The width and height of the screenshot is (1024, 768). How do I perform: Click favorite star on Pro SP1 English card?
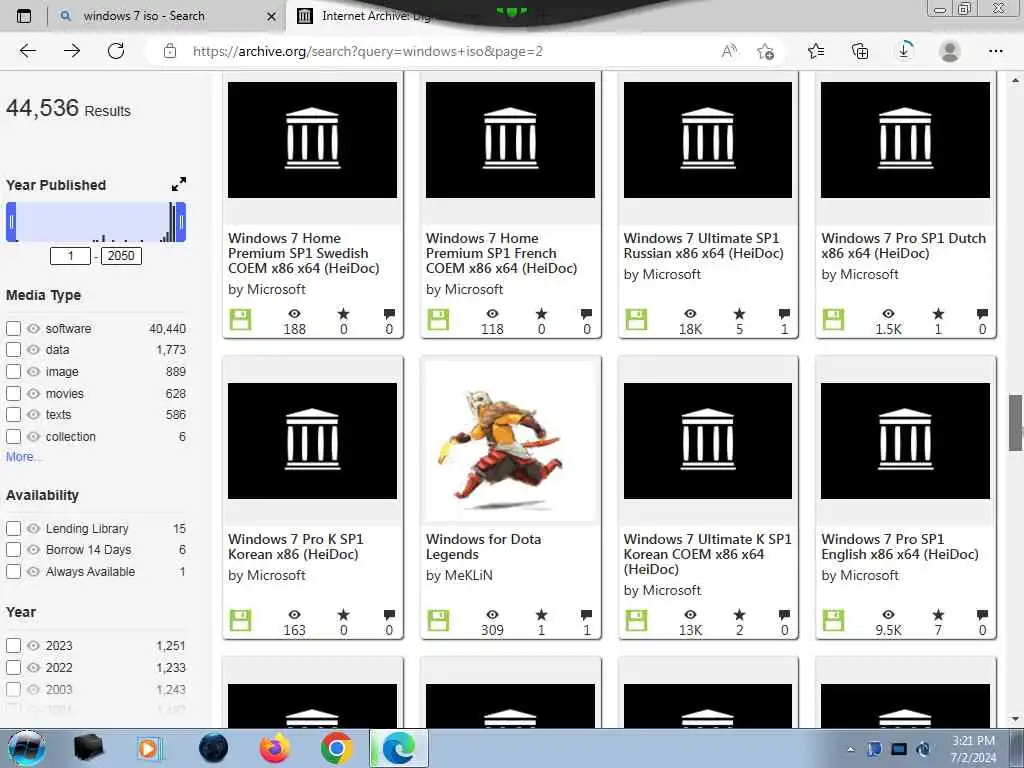tap(938, 615)
